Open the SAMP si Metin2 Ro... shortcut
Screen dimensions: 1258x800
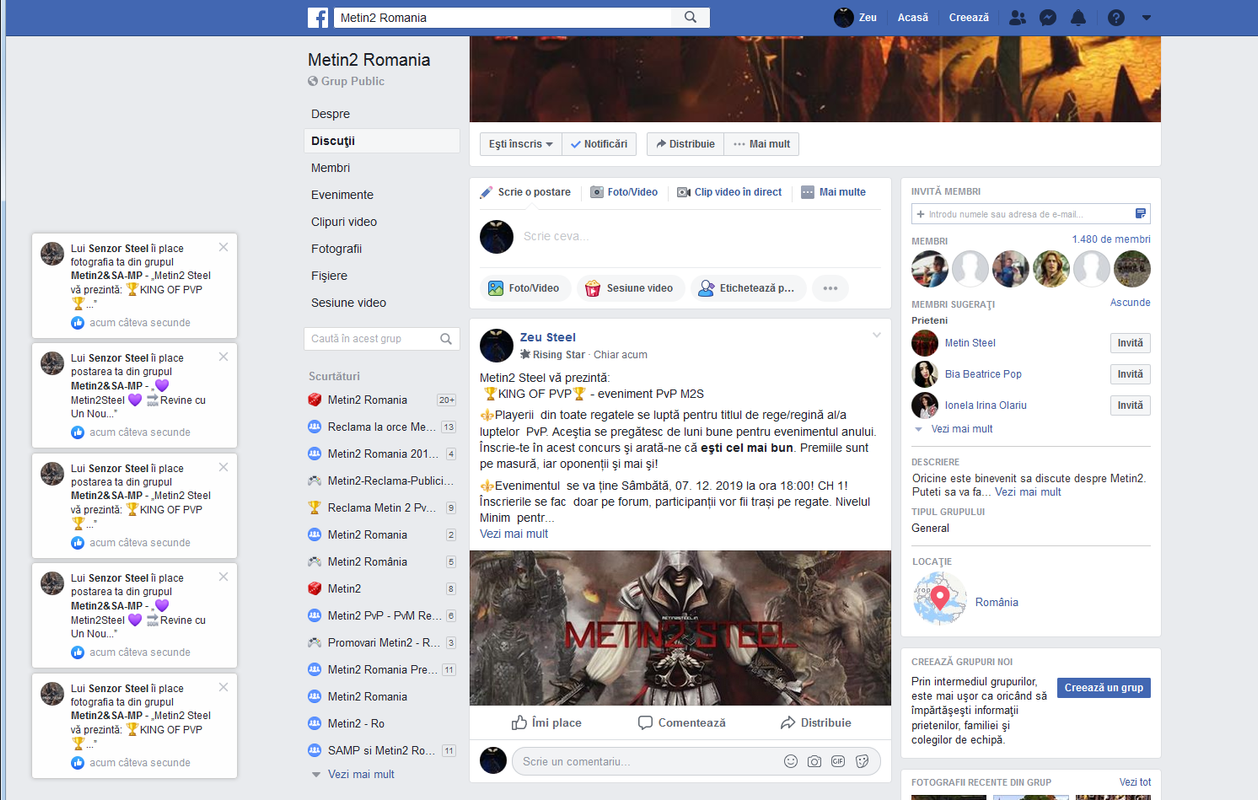(x=382, y=751)
